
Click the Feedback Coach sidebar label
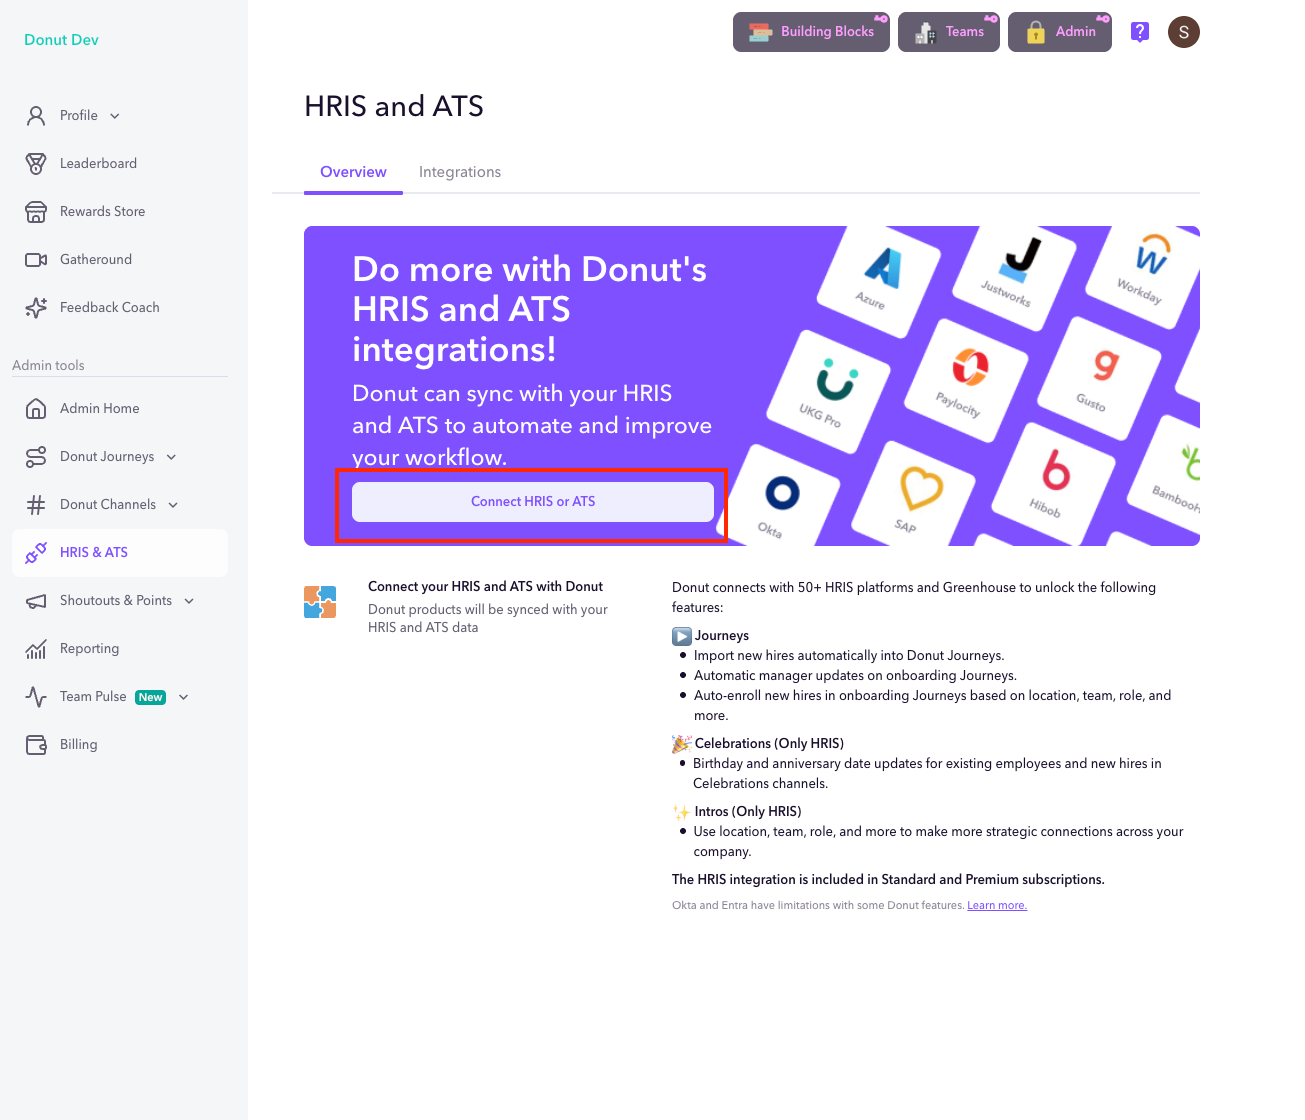110,308
